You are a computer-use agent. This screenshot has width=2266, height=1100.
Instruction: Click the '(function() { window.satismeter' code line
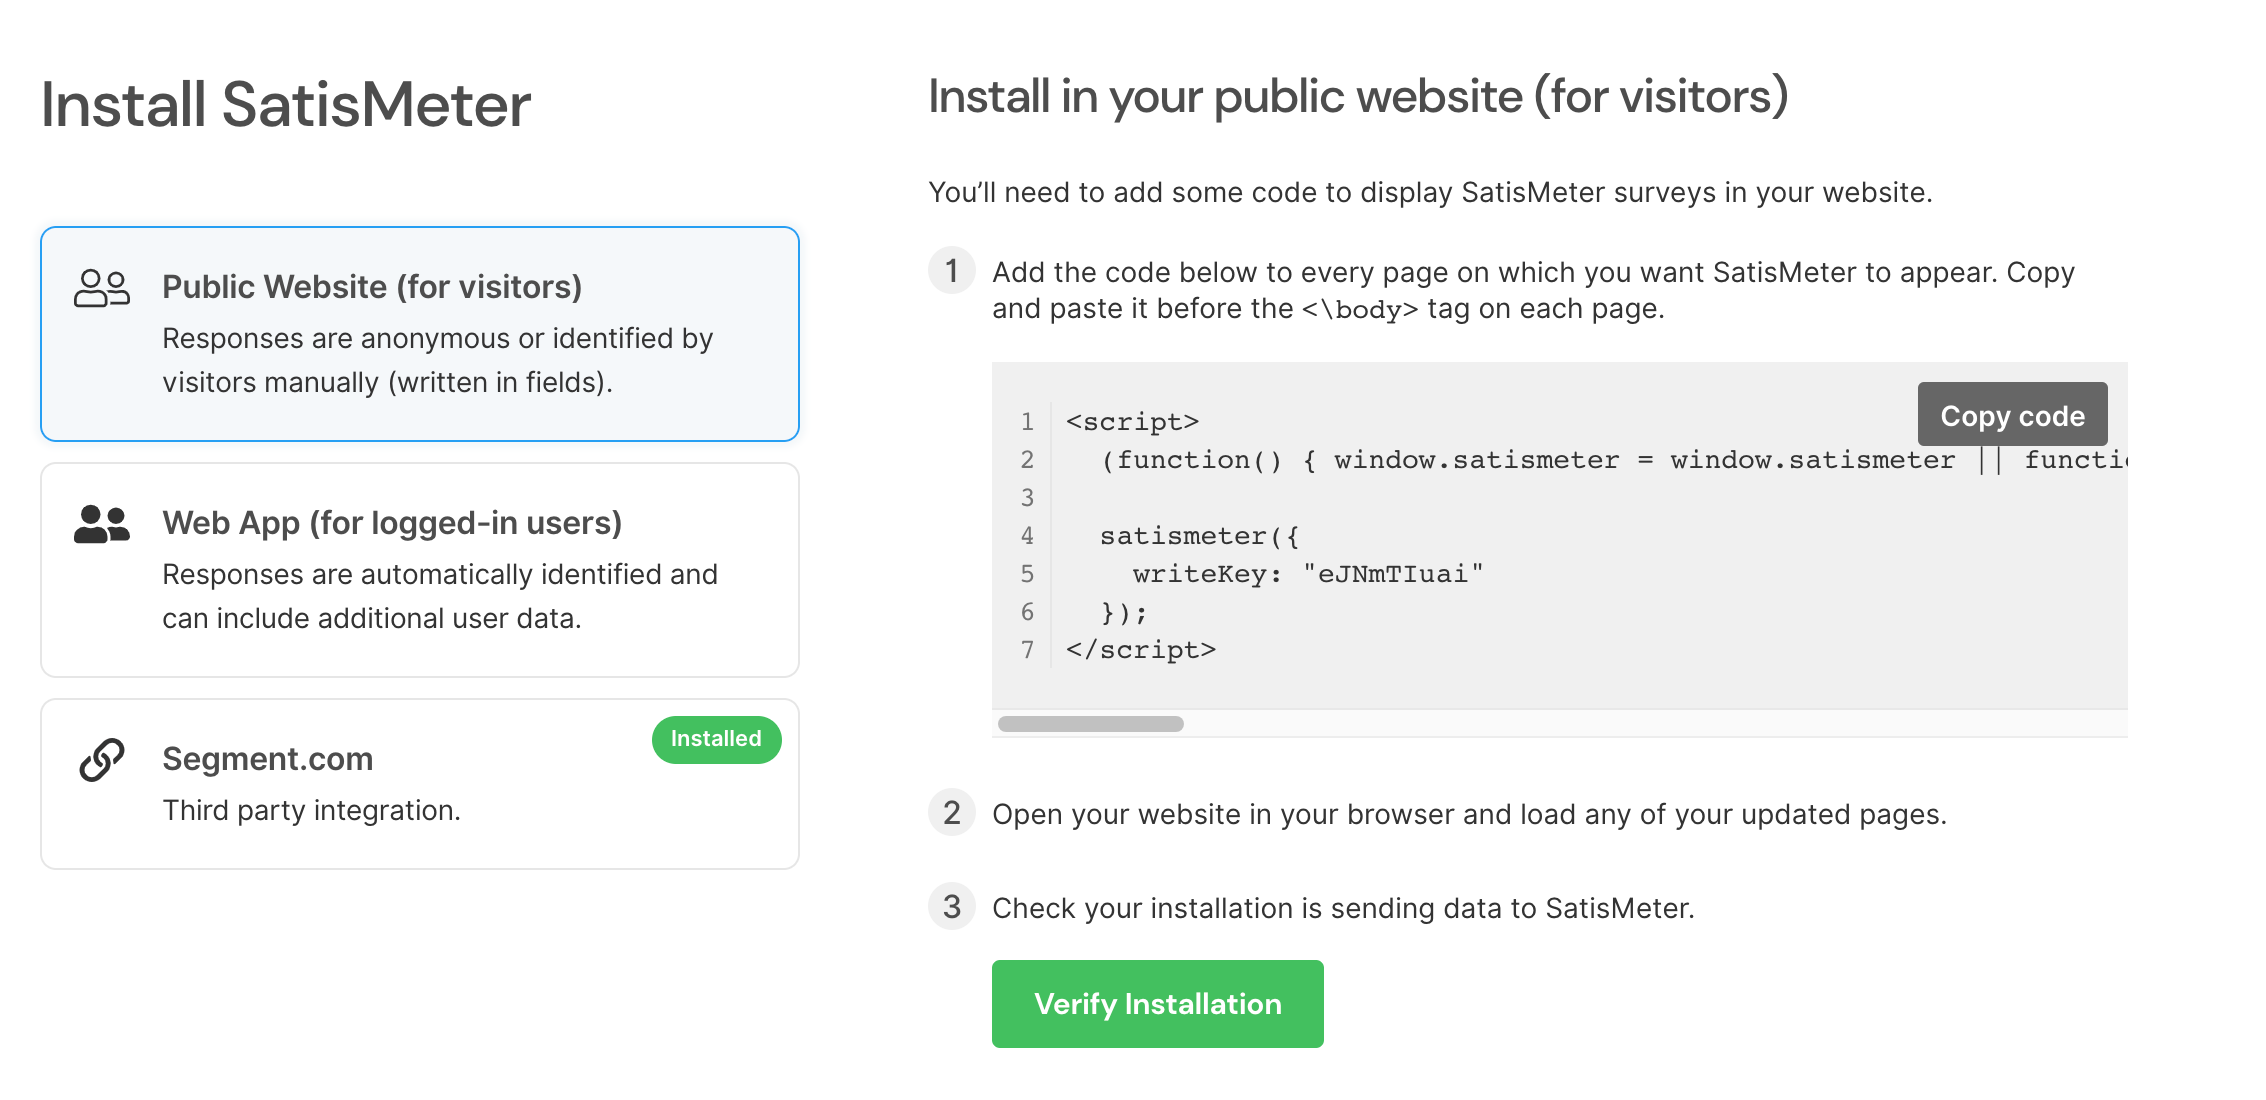[1614, 460]
